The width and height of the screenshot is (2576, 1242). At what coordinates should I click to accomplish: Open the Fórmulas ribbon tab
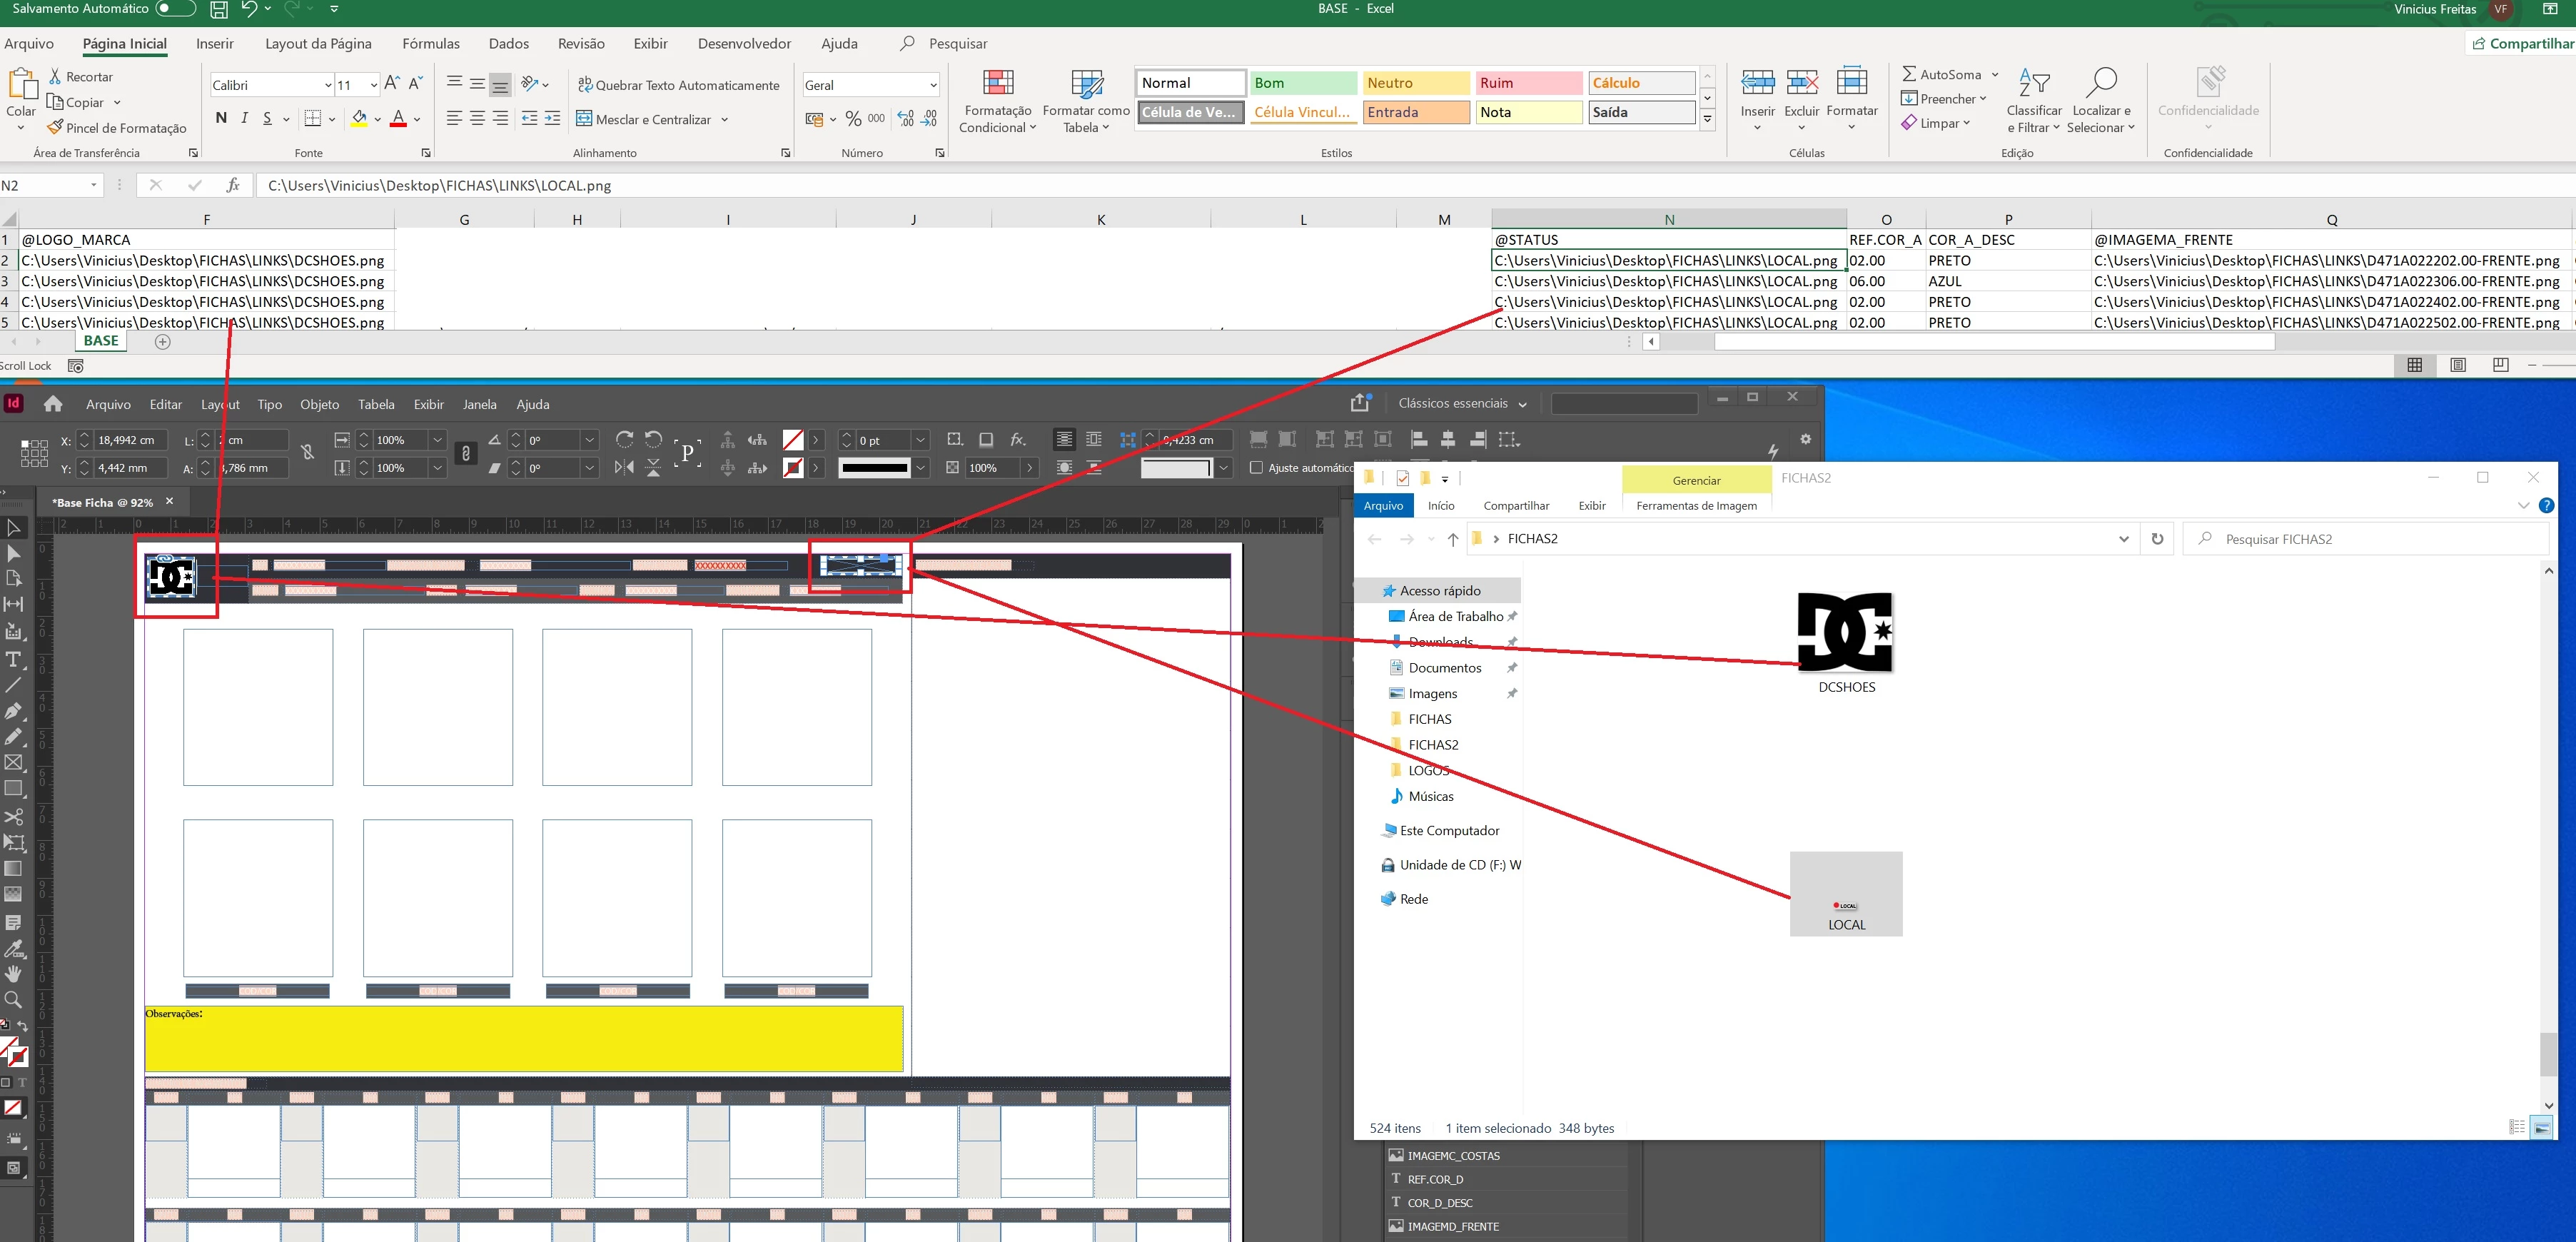click(430, 44)
